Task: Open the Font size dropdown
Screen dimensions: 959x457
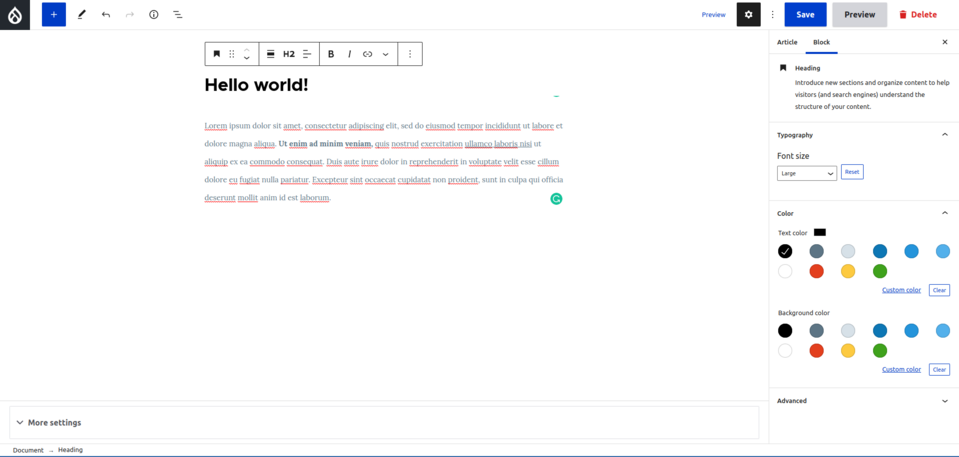Action: click(x=807, y=173)
